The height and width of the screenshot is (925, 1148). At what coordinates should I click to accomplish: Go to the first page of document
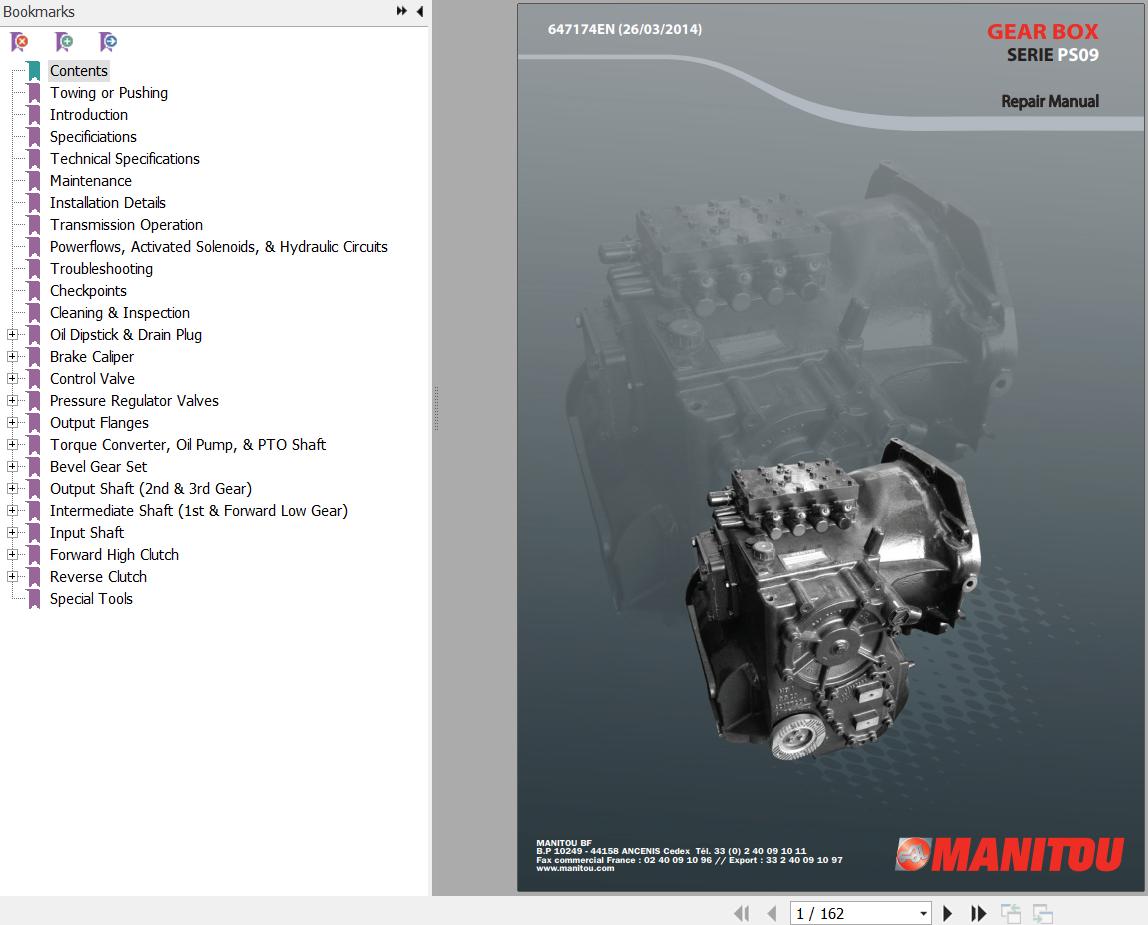pos(742,913)
